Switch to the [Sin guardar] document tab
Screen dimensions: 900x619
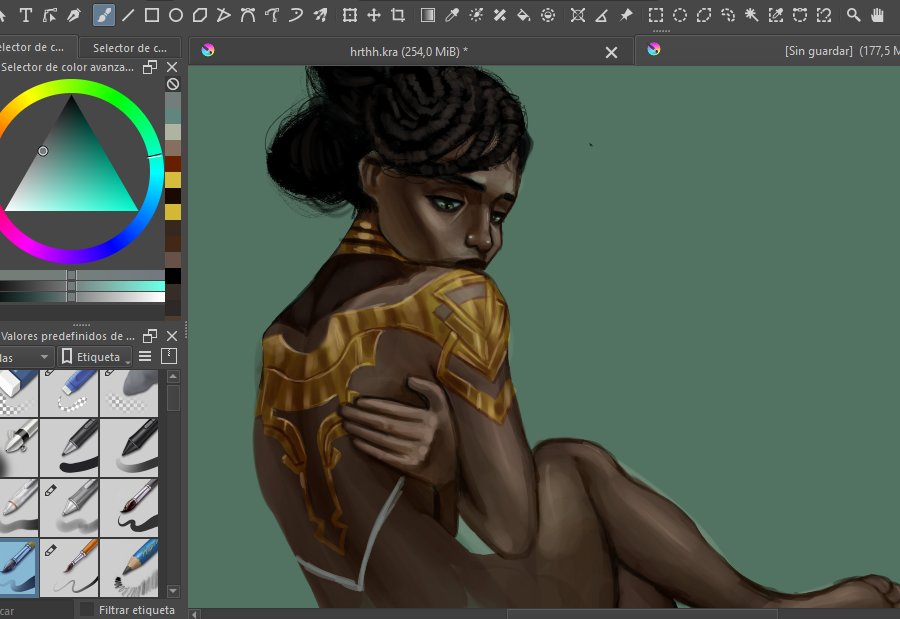769,51
